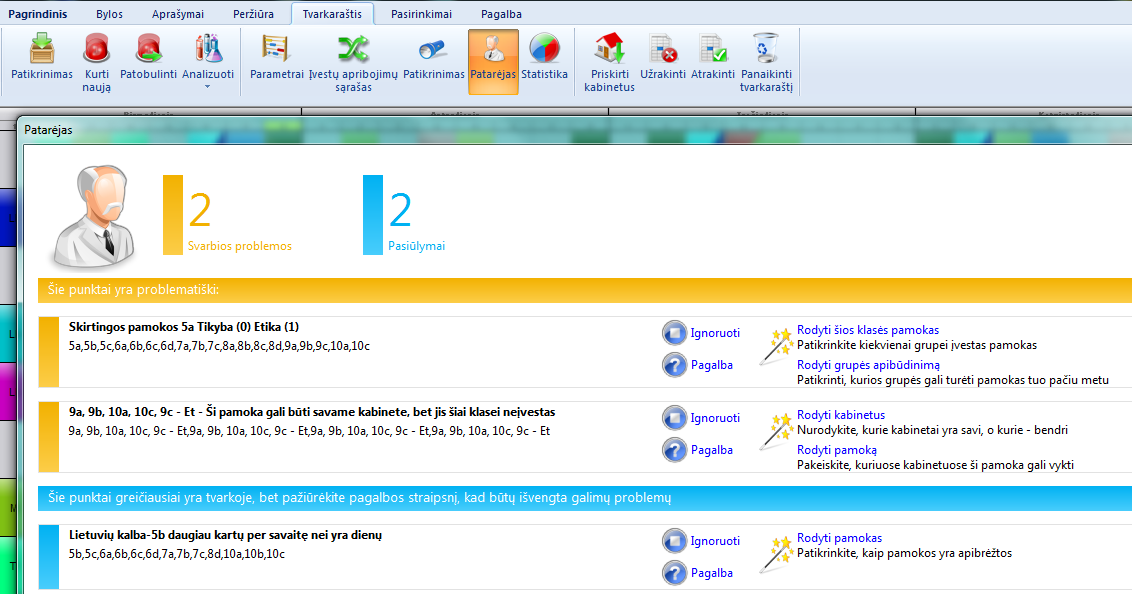Toggle the highlighted Patarėjas advisor button
The height and width of the screenshot is (594, 1132).
click(493, 61)
